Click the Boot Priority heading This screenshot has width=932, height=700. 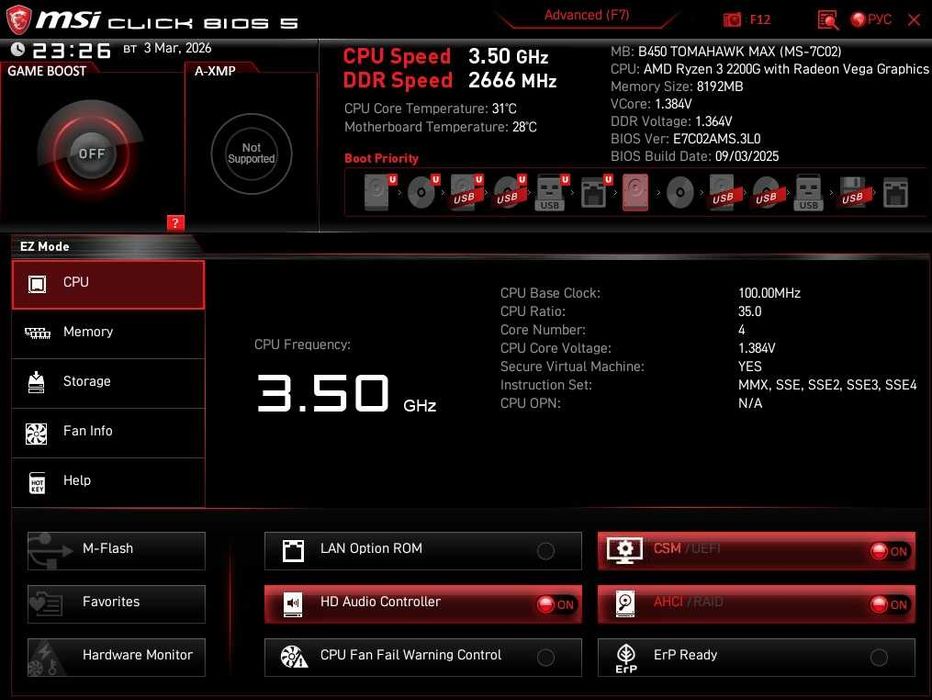coord(381,158)
